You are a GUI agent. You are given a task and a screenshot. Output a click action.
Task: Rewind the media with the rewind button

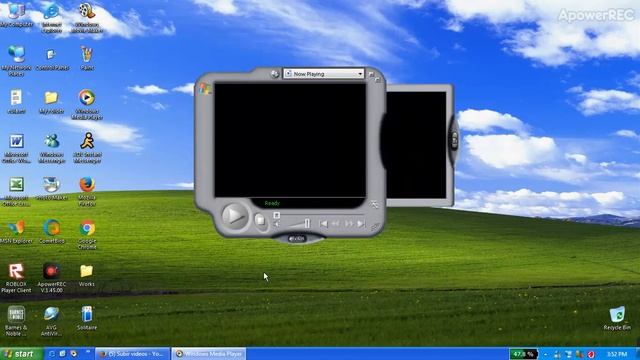336,224
